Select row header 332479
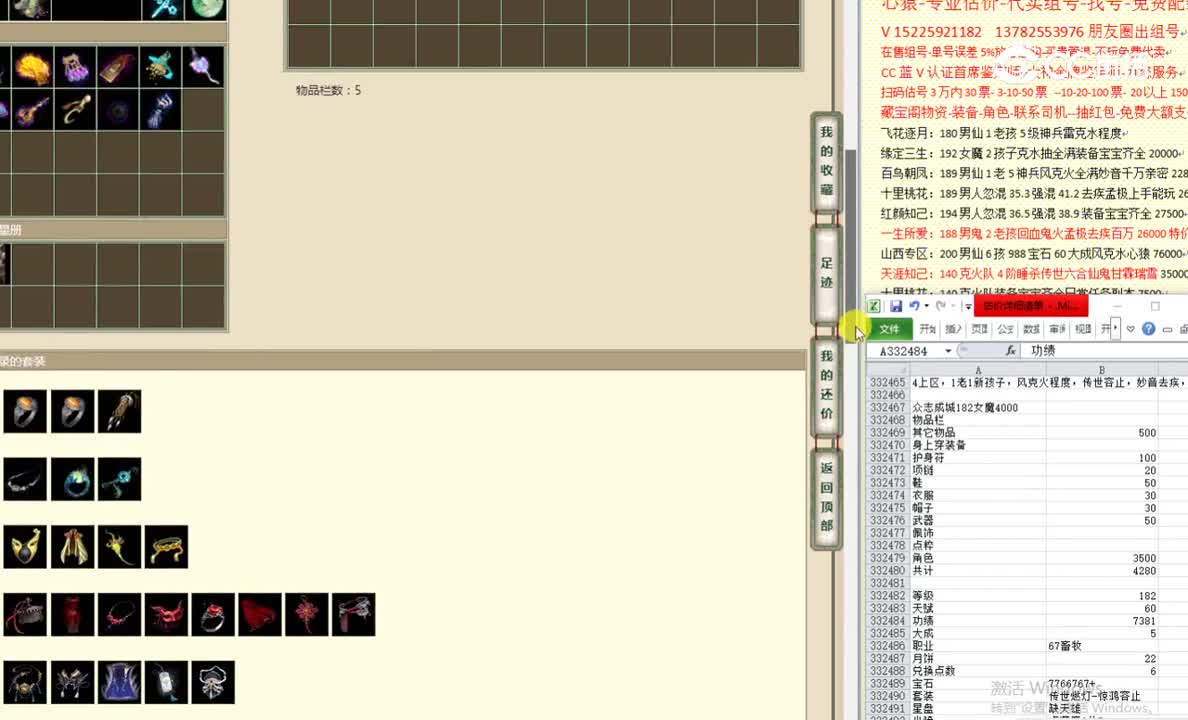 coord(887,558)
